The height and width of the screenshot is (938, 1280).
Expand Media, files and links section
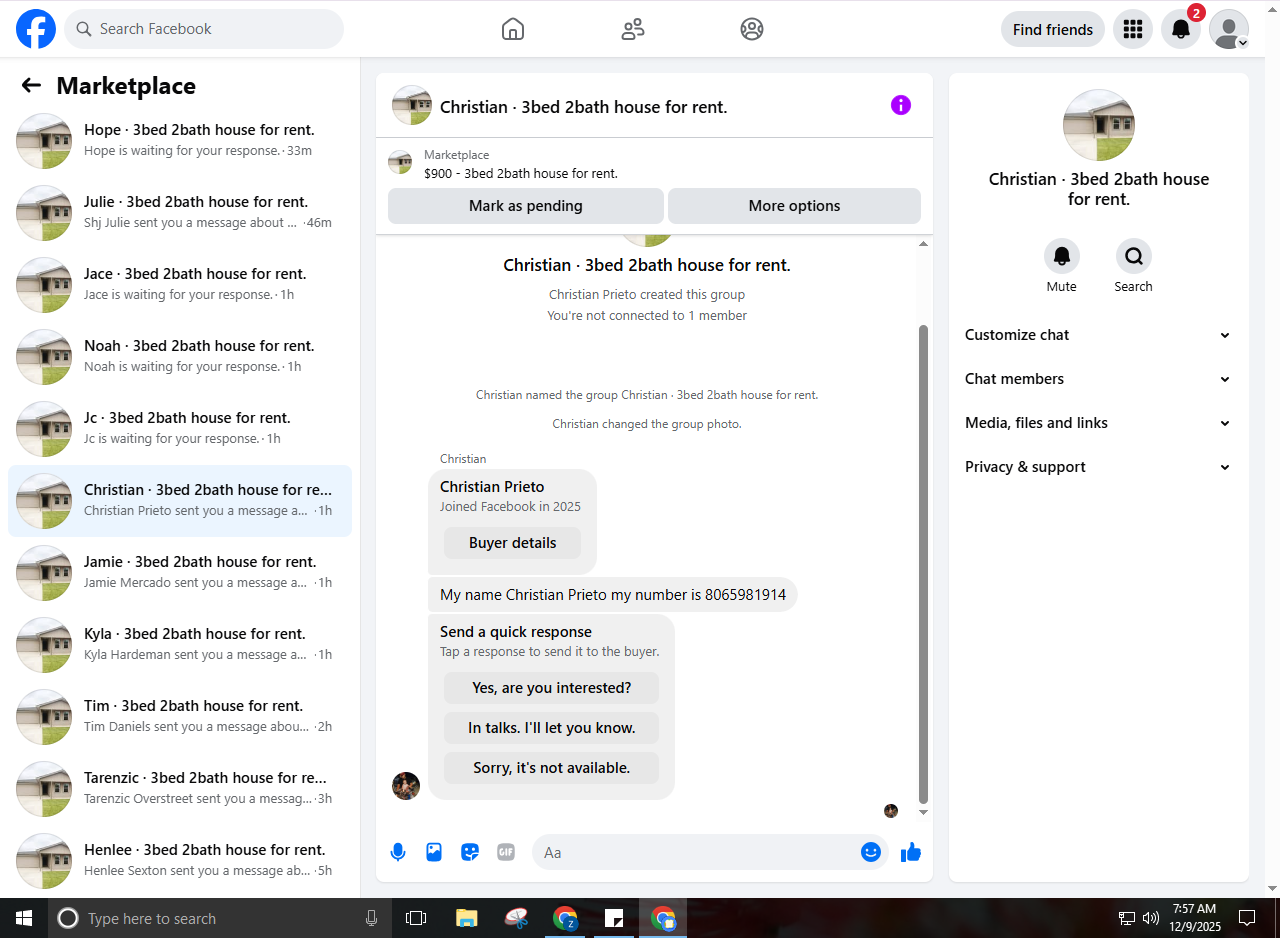point(1098,423)
